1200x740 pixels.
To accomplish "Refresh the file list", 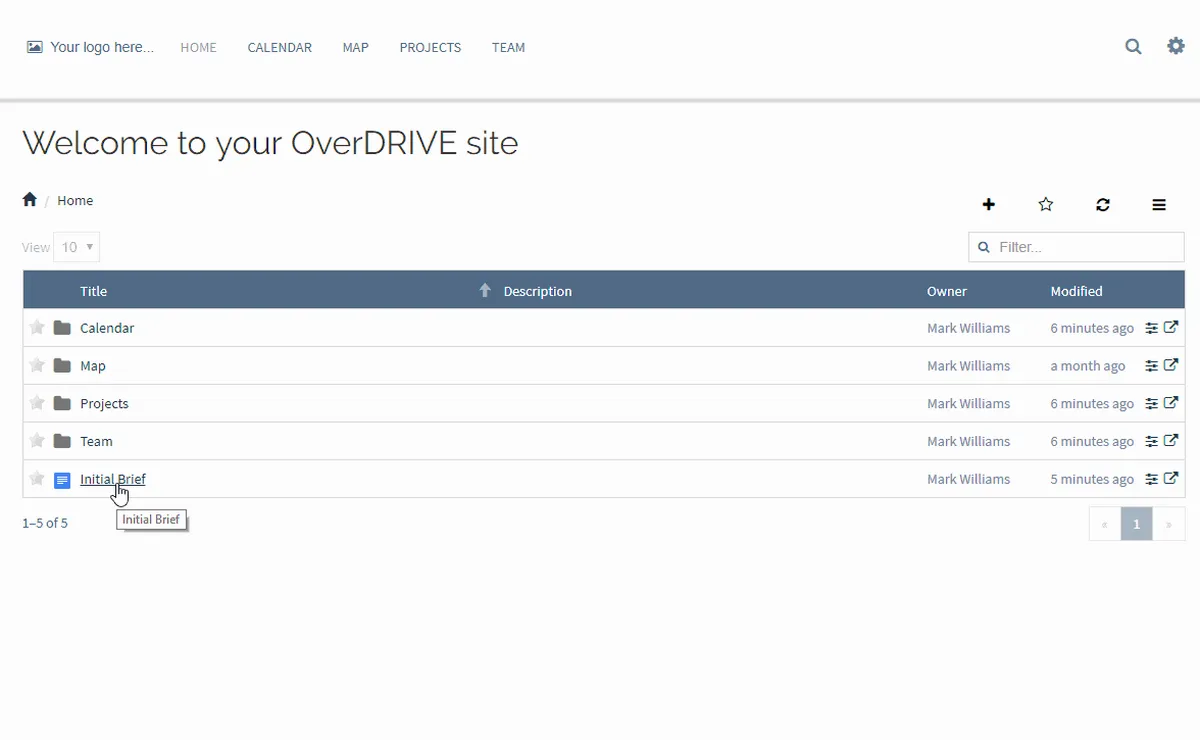I will coord(1103,204).
